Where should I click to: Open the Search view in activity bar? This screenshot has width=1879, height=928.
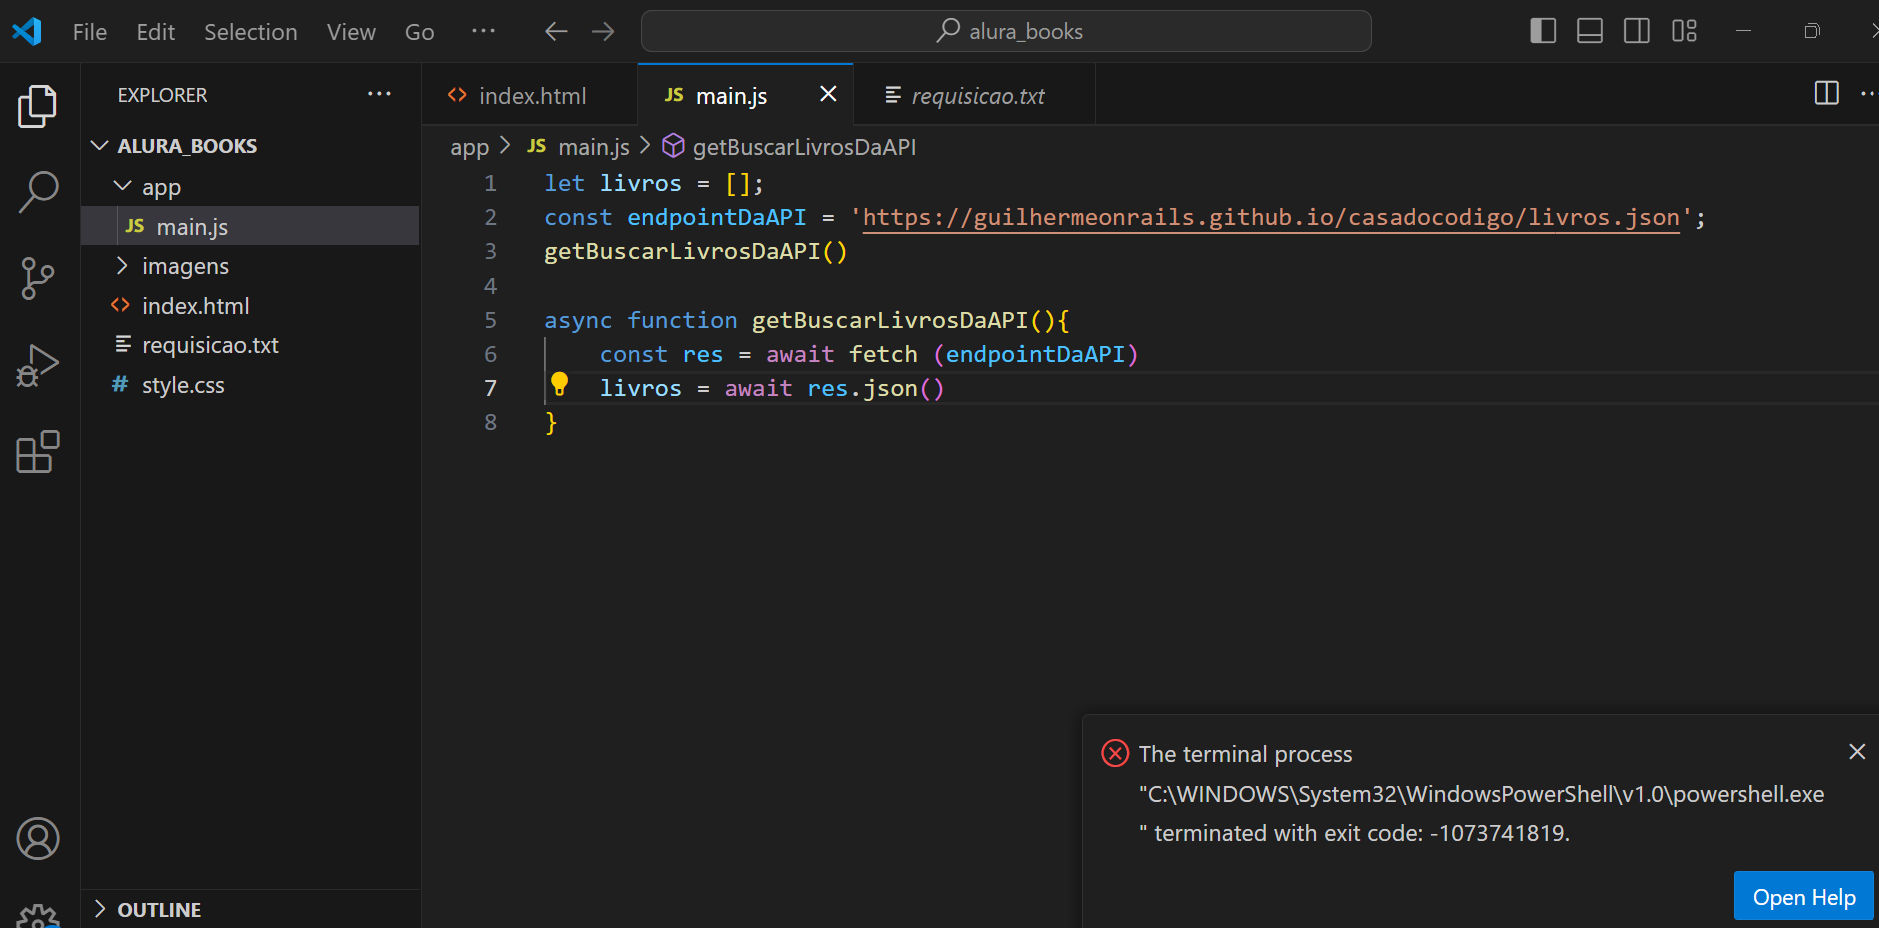point(38,192)
